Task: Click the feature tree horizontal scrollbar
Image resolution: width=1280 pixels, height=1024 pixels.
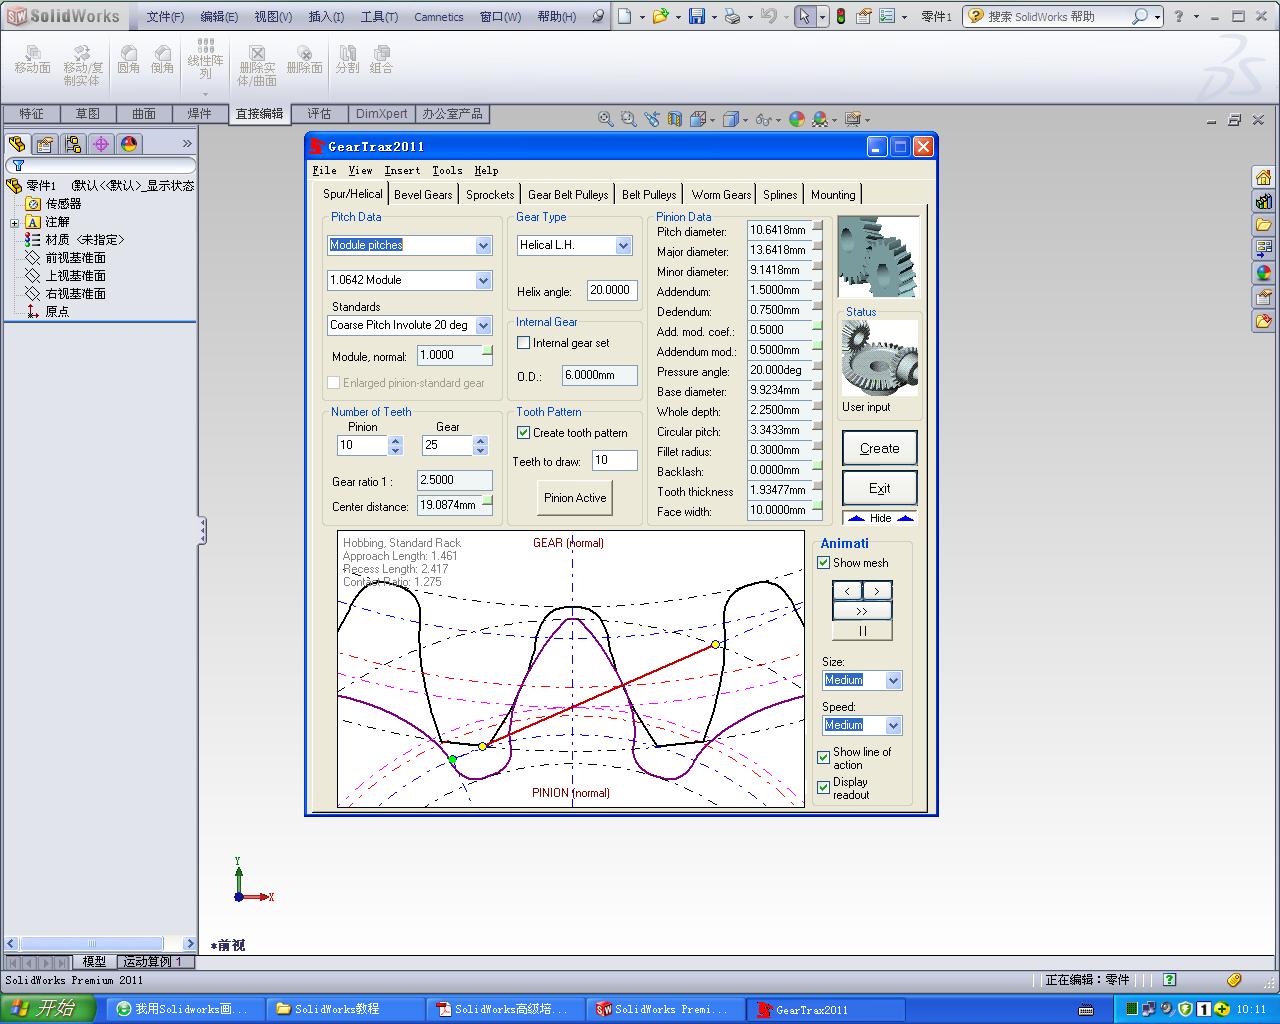Action: 91,943
